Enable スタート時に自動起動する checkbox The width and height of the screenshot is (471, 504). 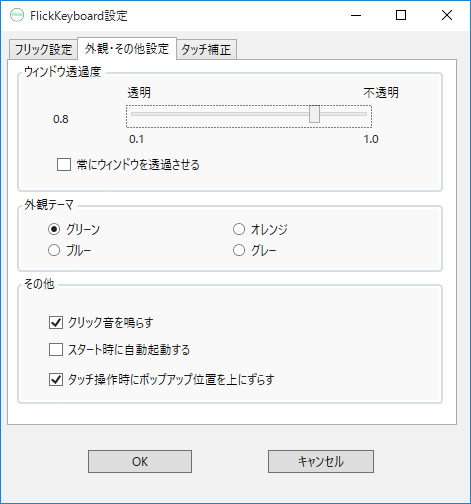pos(56,350)
